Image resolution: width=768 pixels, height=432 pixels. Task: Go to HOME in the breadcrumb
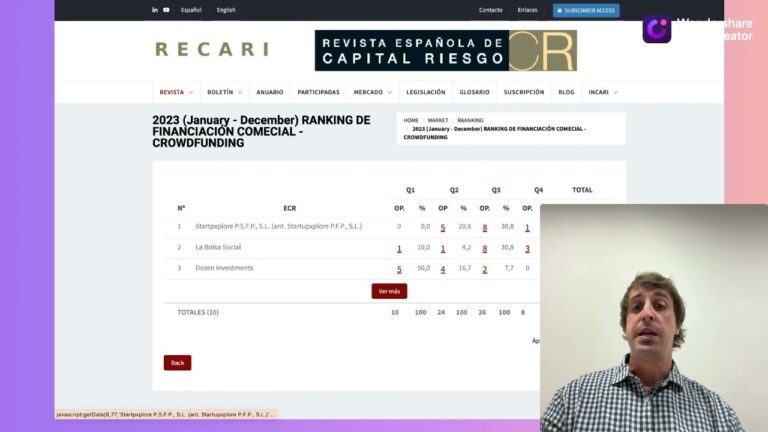410,120
